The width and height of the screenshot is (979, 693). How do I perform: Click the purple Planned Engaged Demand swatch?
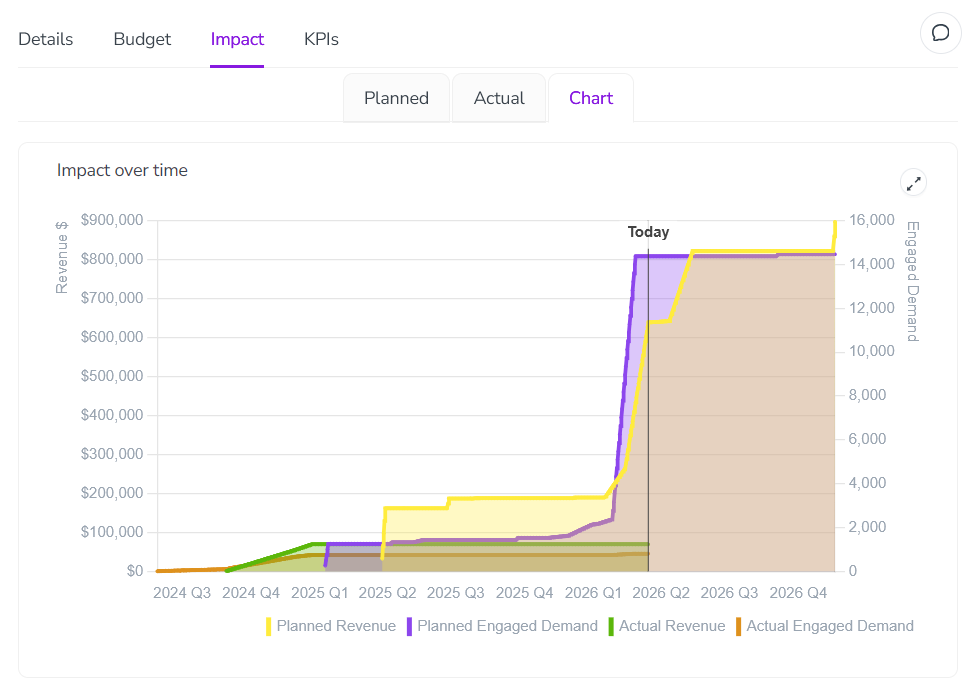point(410,627)
